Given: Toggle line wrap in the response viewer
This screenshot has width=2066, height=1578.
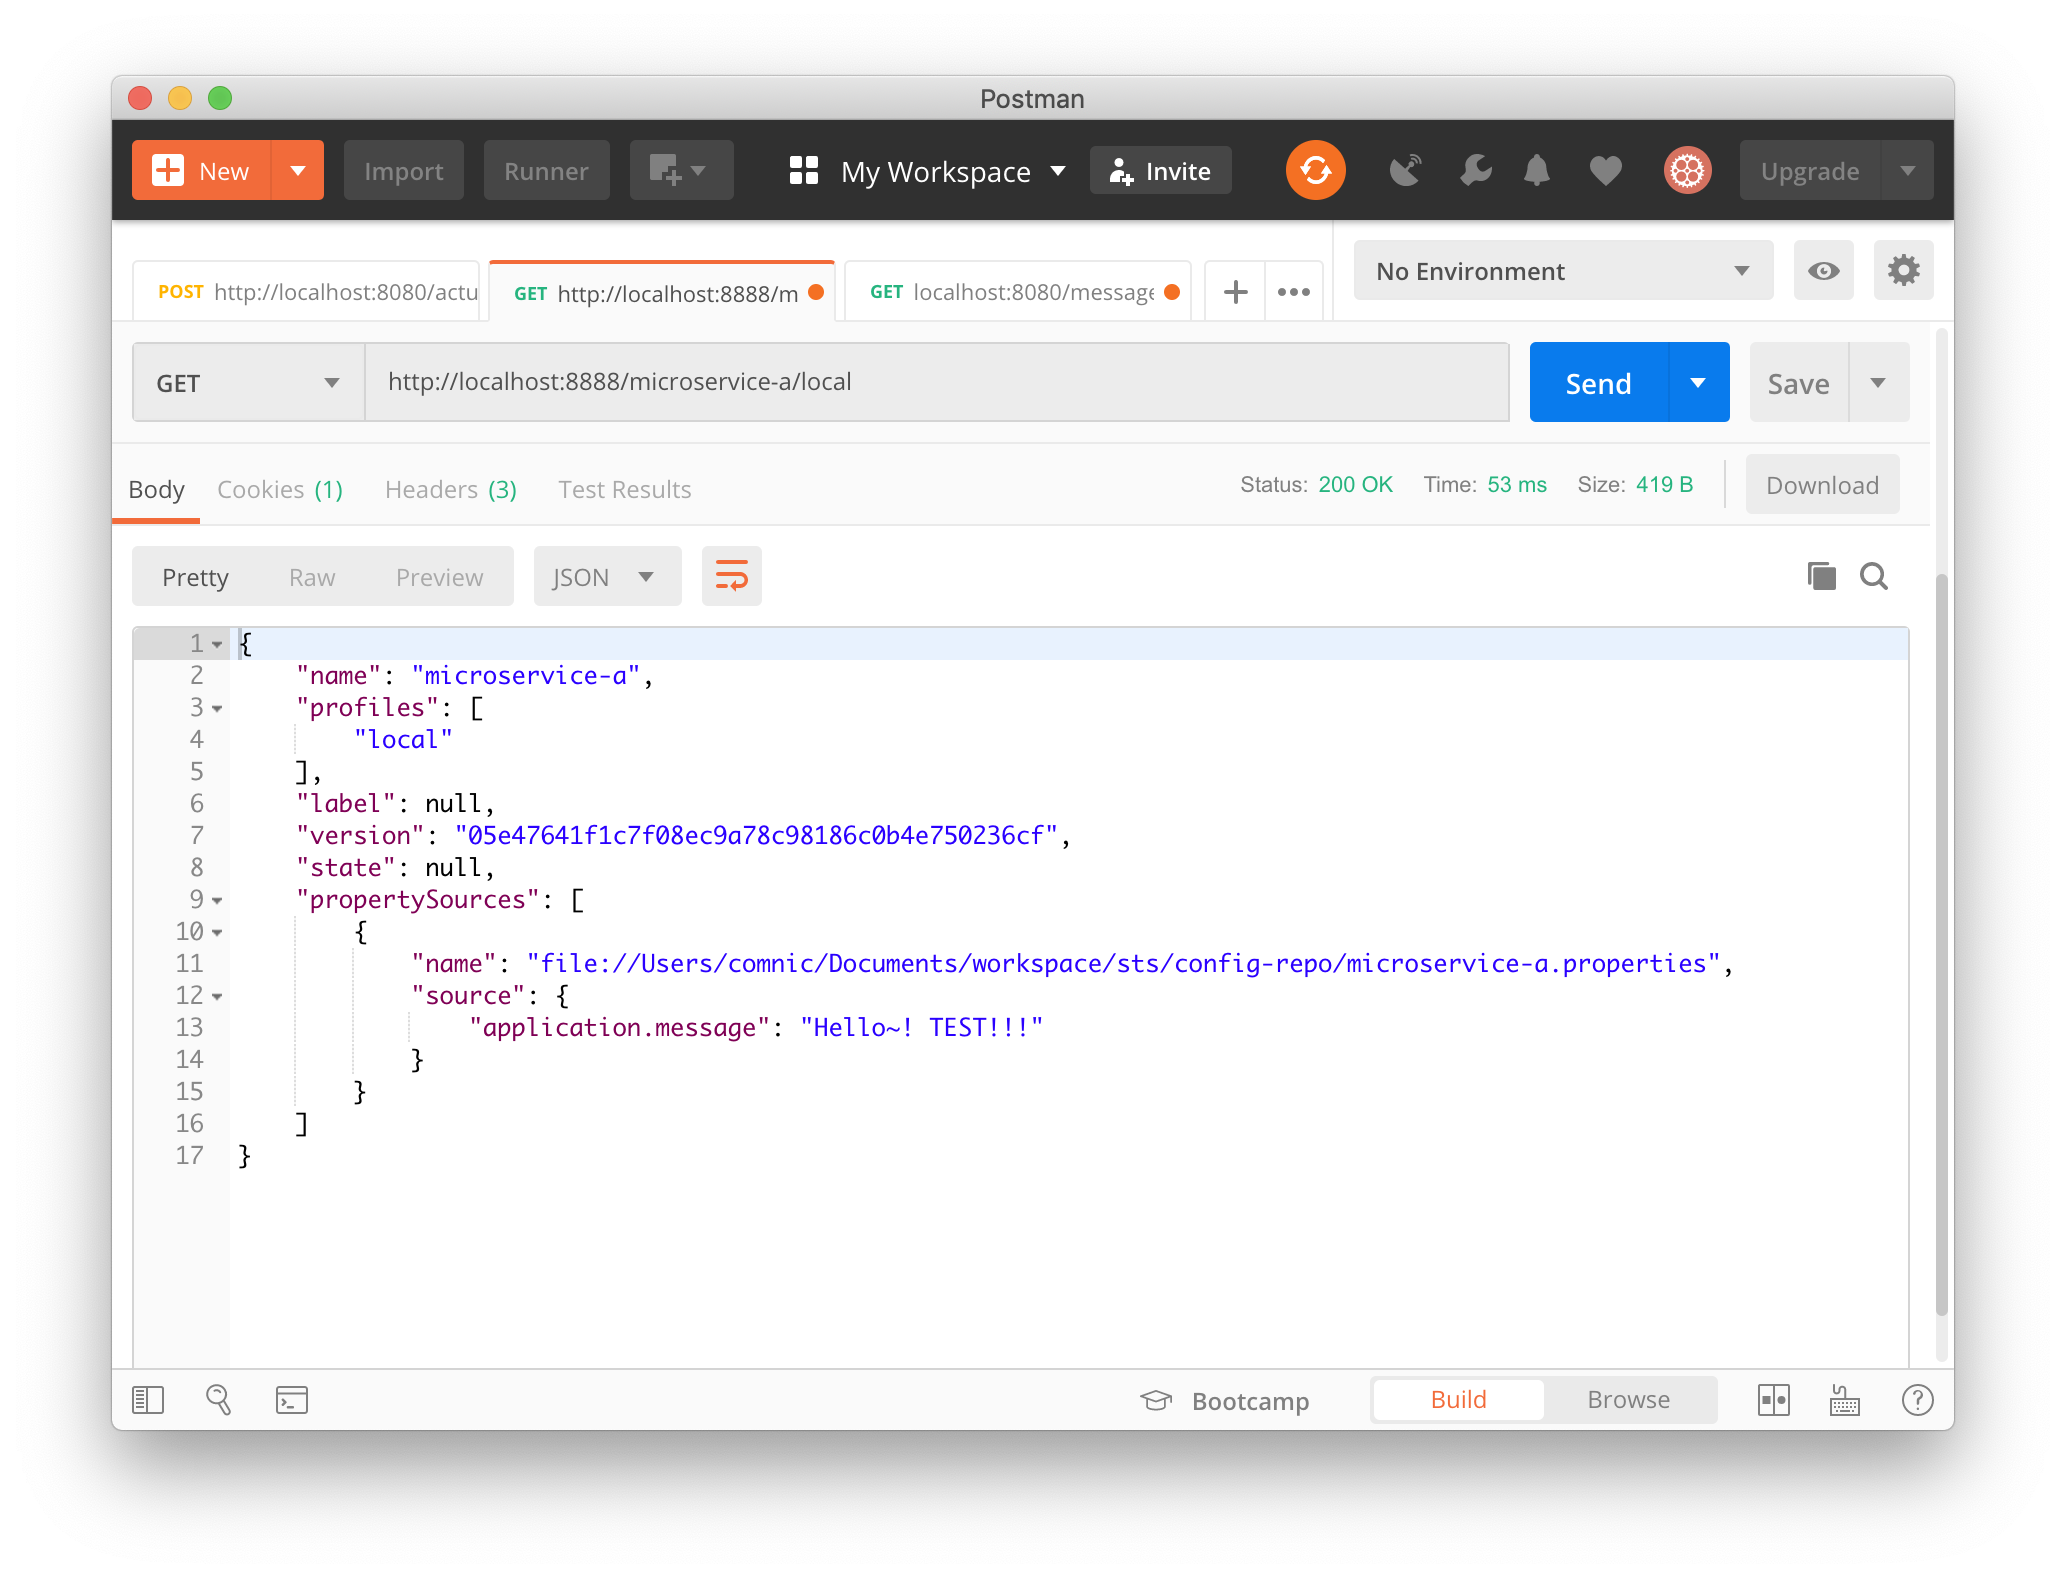Looking at the screenshot, I should [731, 576].
